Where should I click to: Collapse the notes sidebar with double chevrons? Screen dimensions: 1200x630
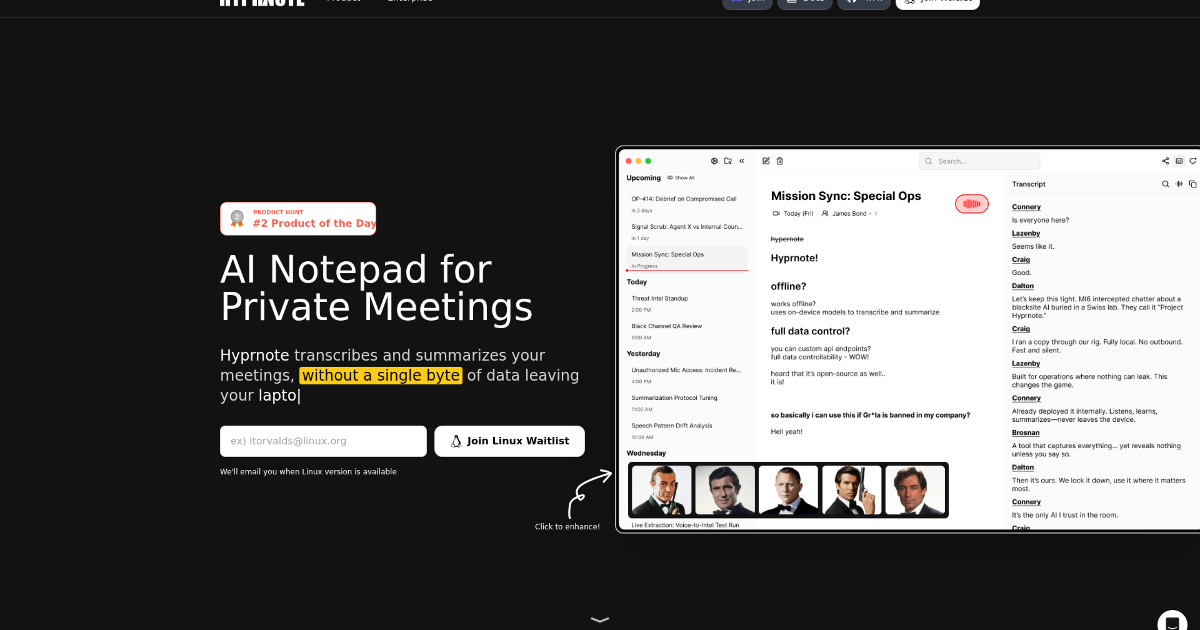click(741, 161)
